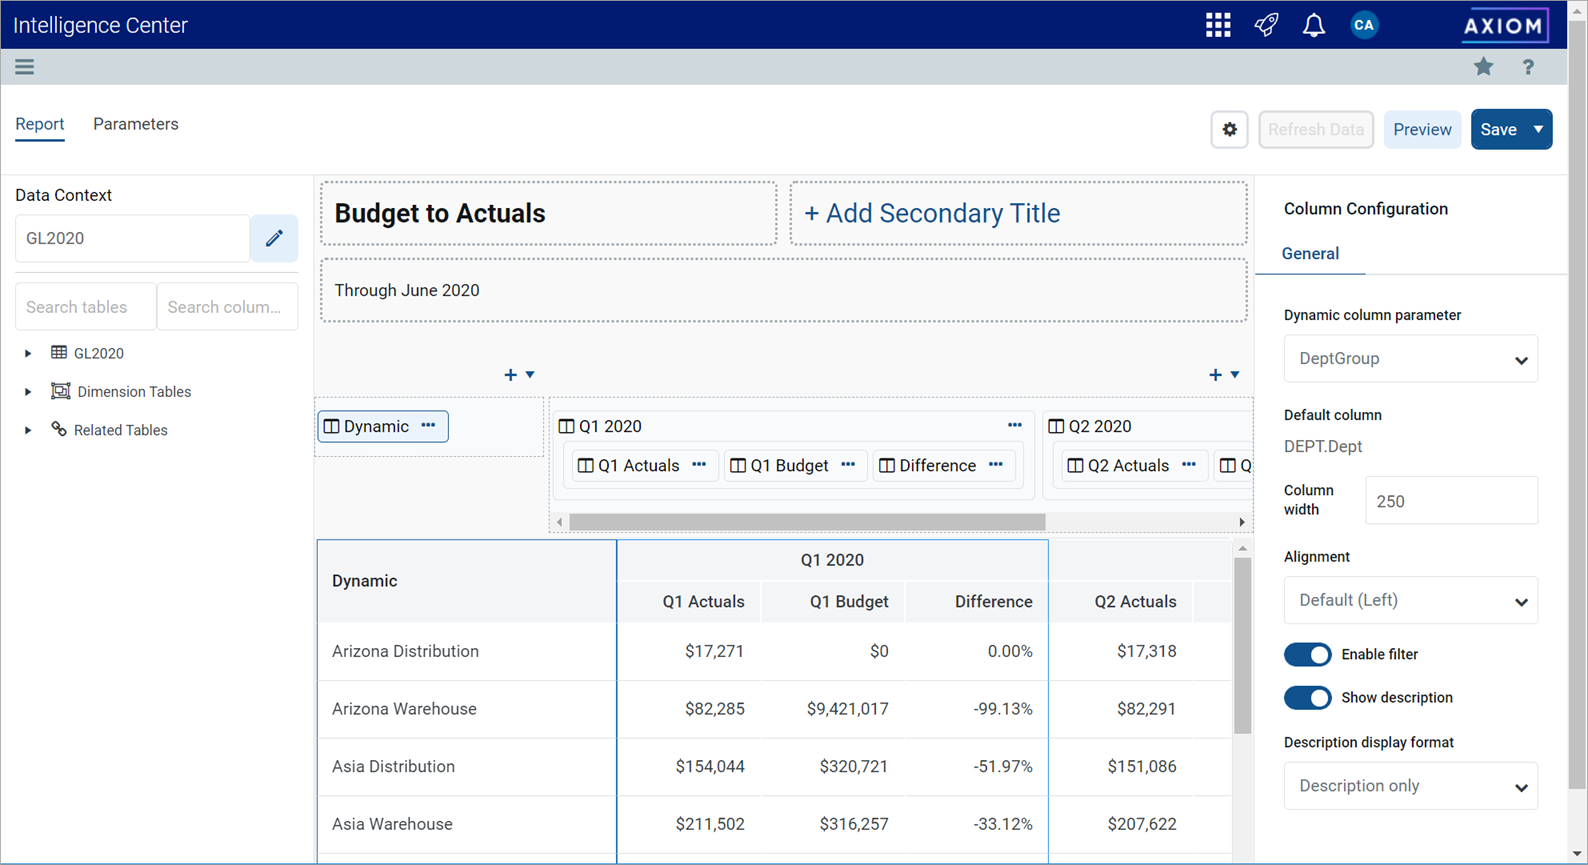Toggle the Show description switch
This screenshot has height=865, width=1588.
tap(1308, 697)
